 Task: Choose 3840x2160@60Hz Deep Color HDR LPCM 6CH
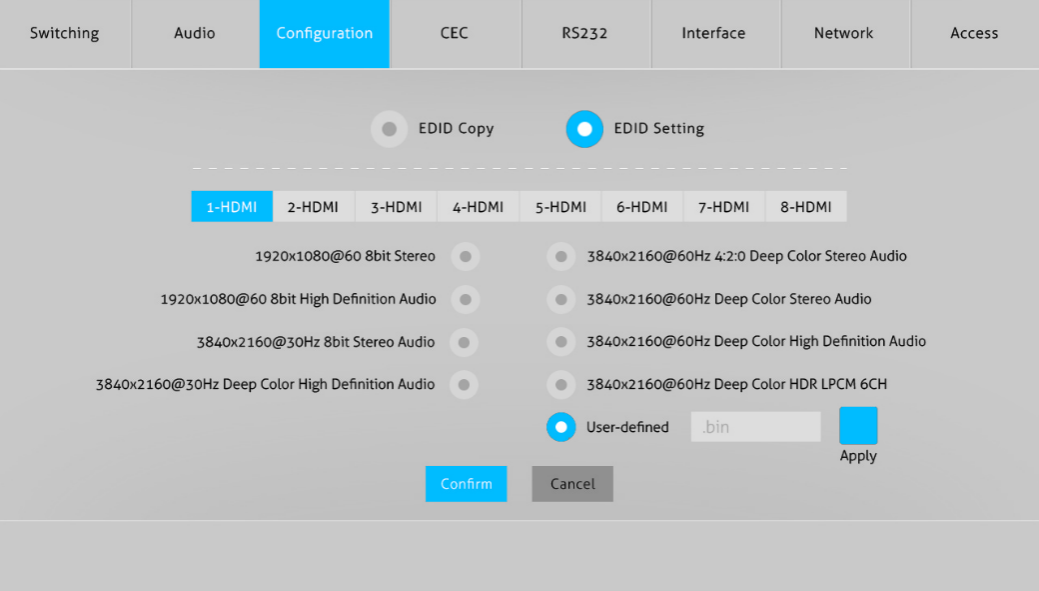coord(561,385)
